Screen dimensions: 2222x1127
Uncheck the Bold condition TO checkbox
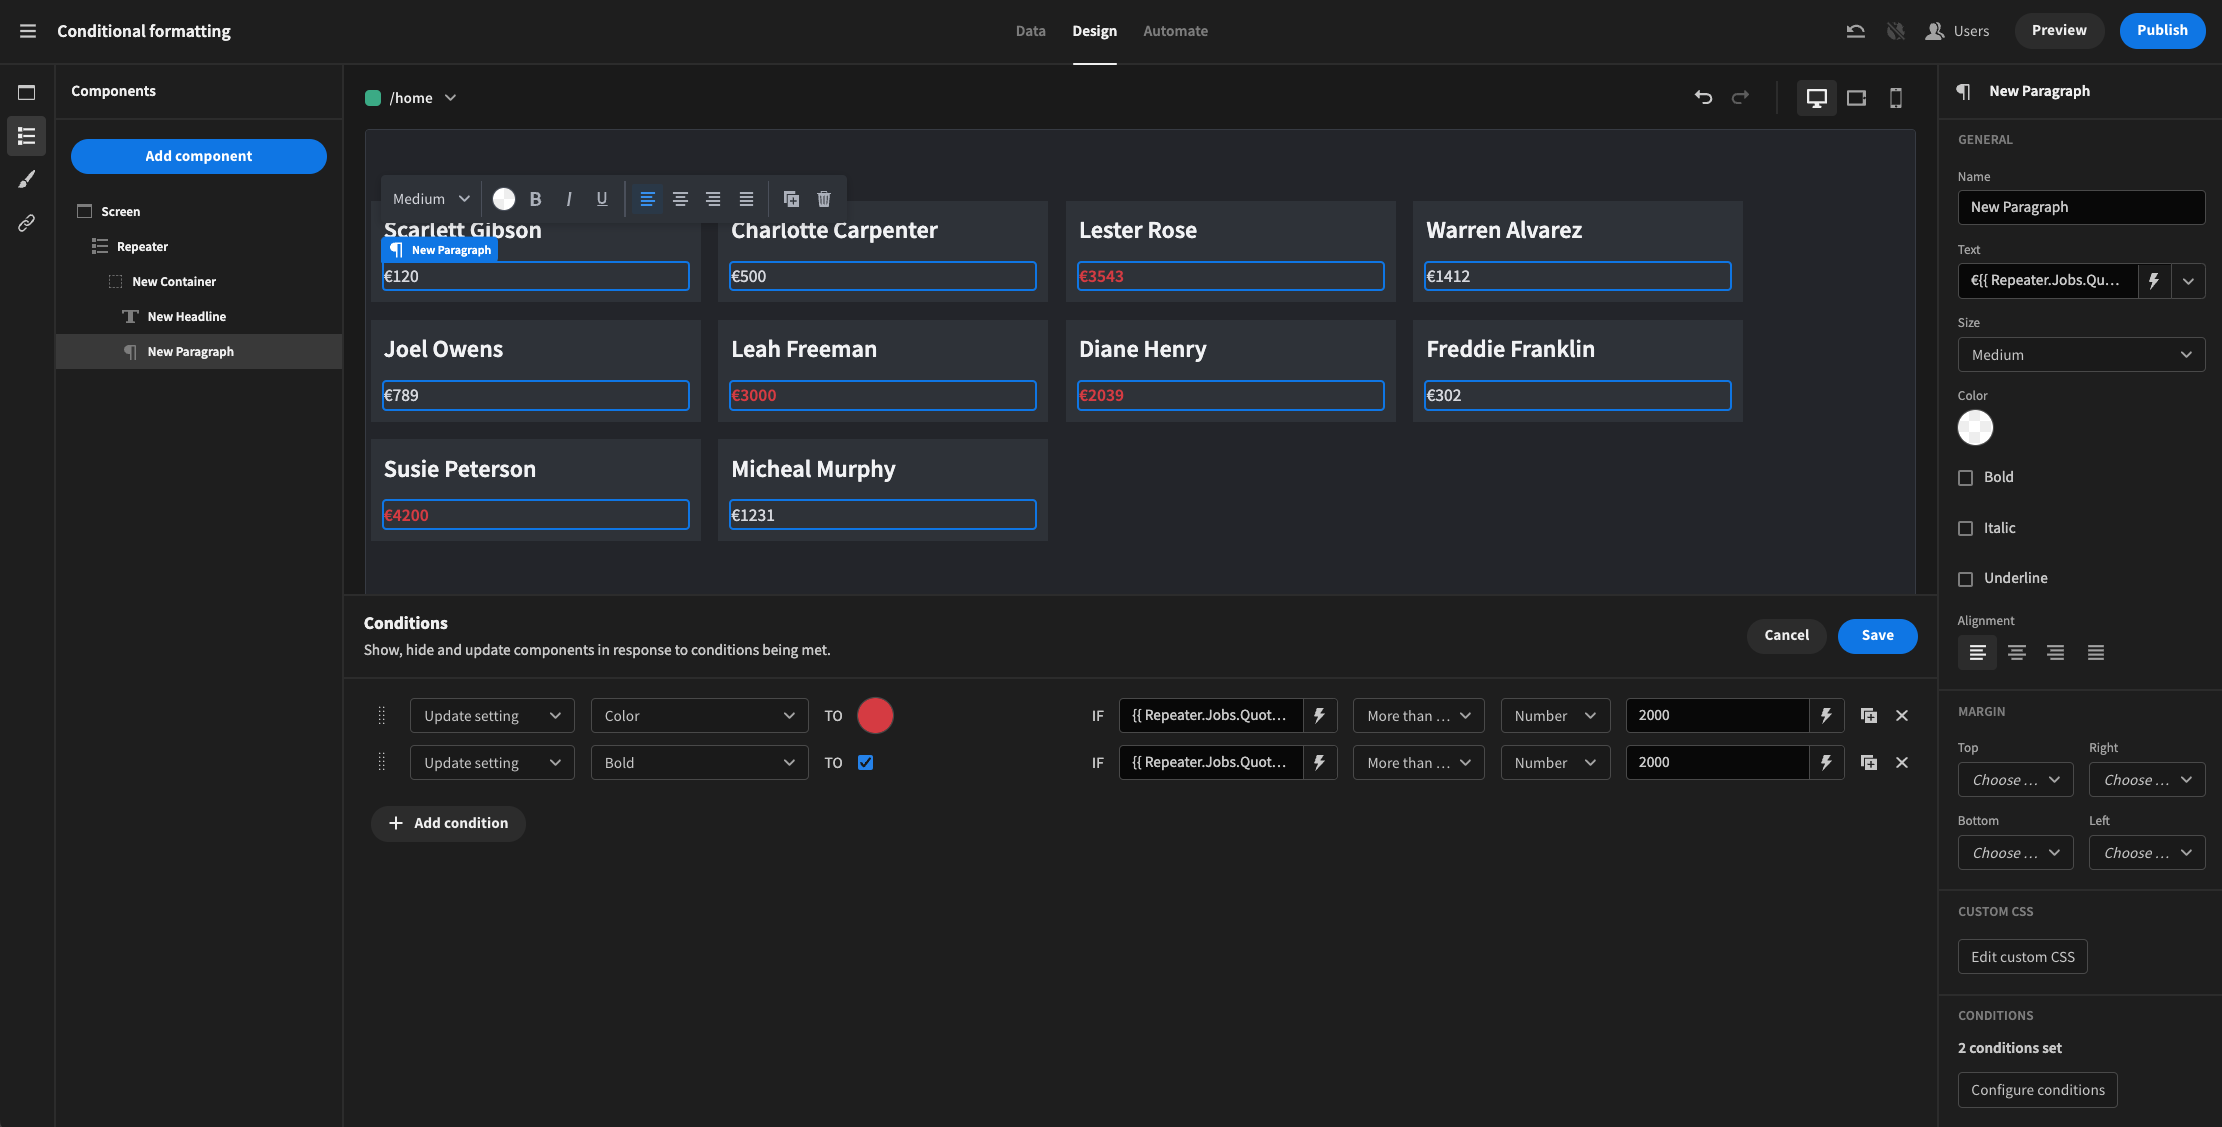[866, 763]
